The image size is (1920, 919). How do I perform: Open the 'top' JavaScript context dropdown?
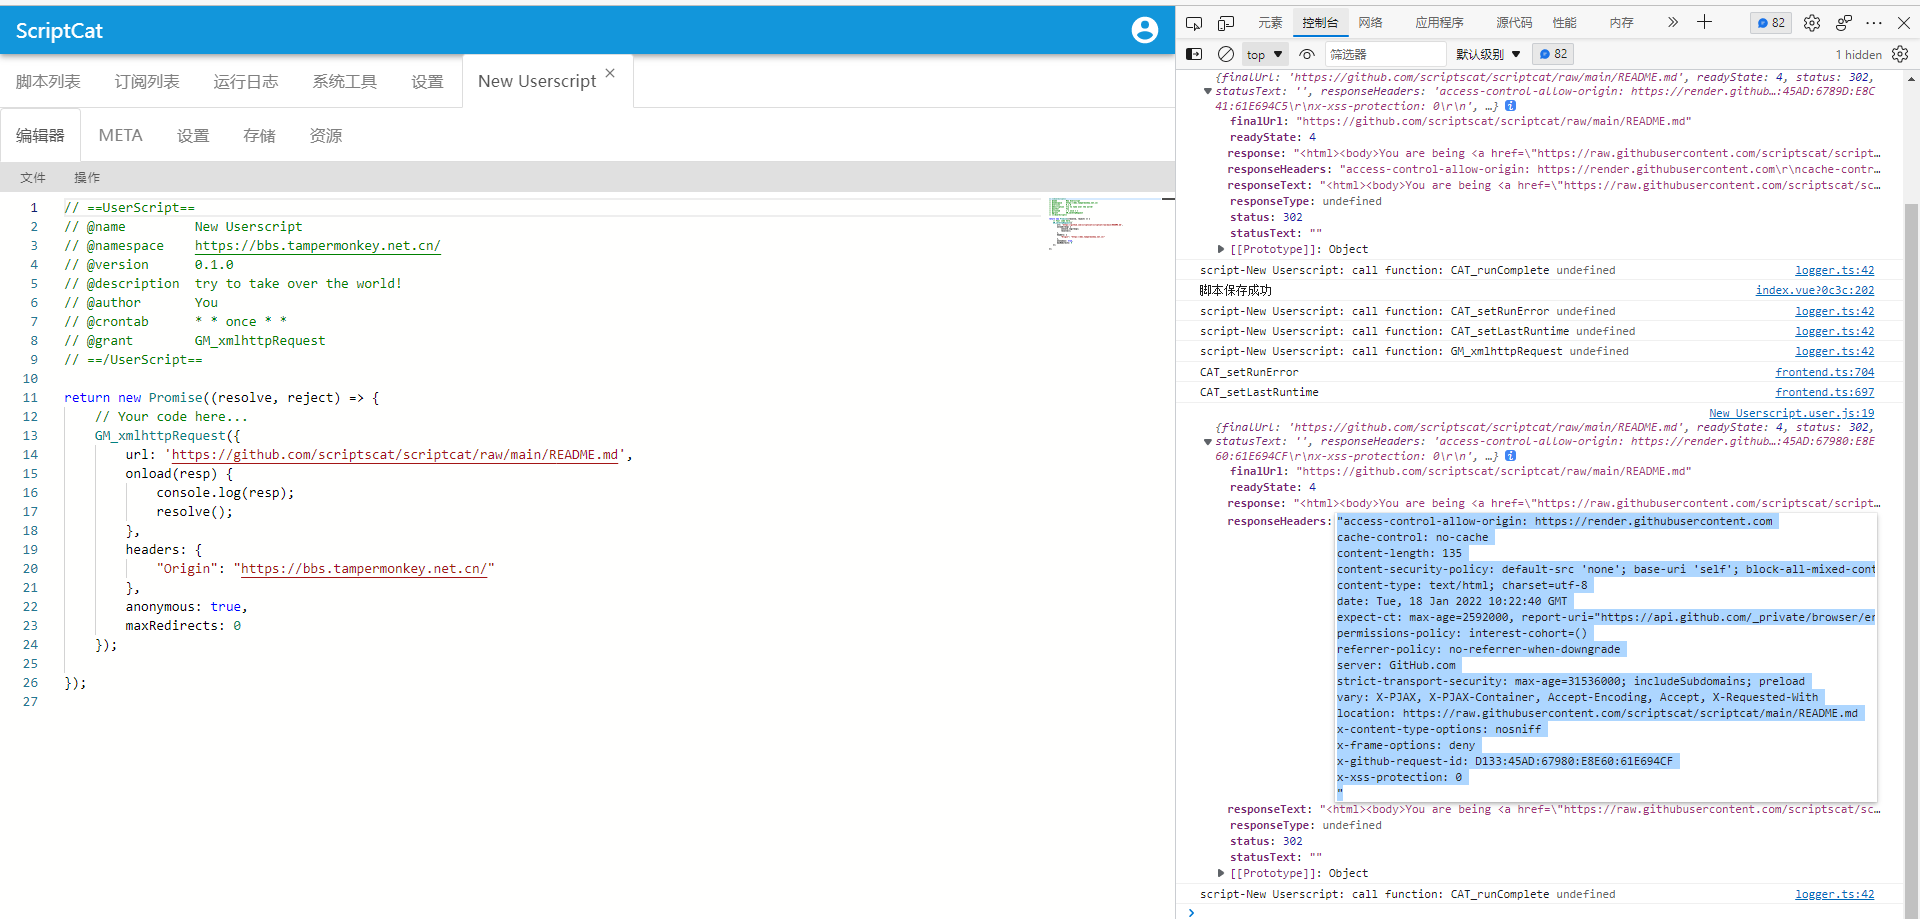(1265, 55)
